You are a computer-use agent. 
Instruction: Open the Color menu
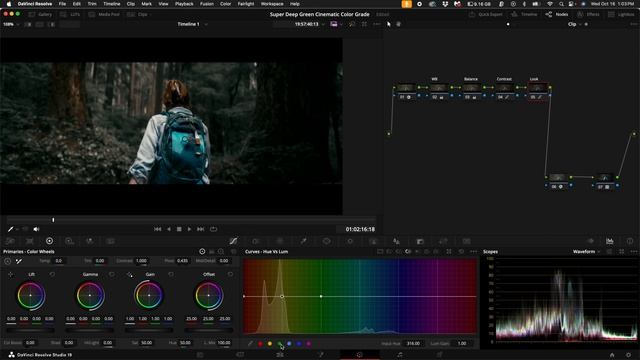click(x=225, y=4)
